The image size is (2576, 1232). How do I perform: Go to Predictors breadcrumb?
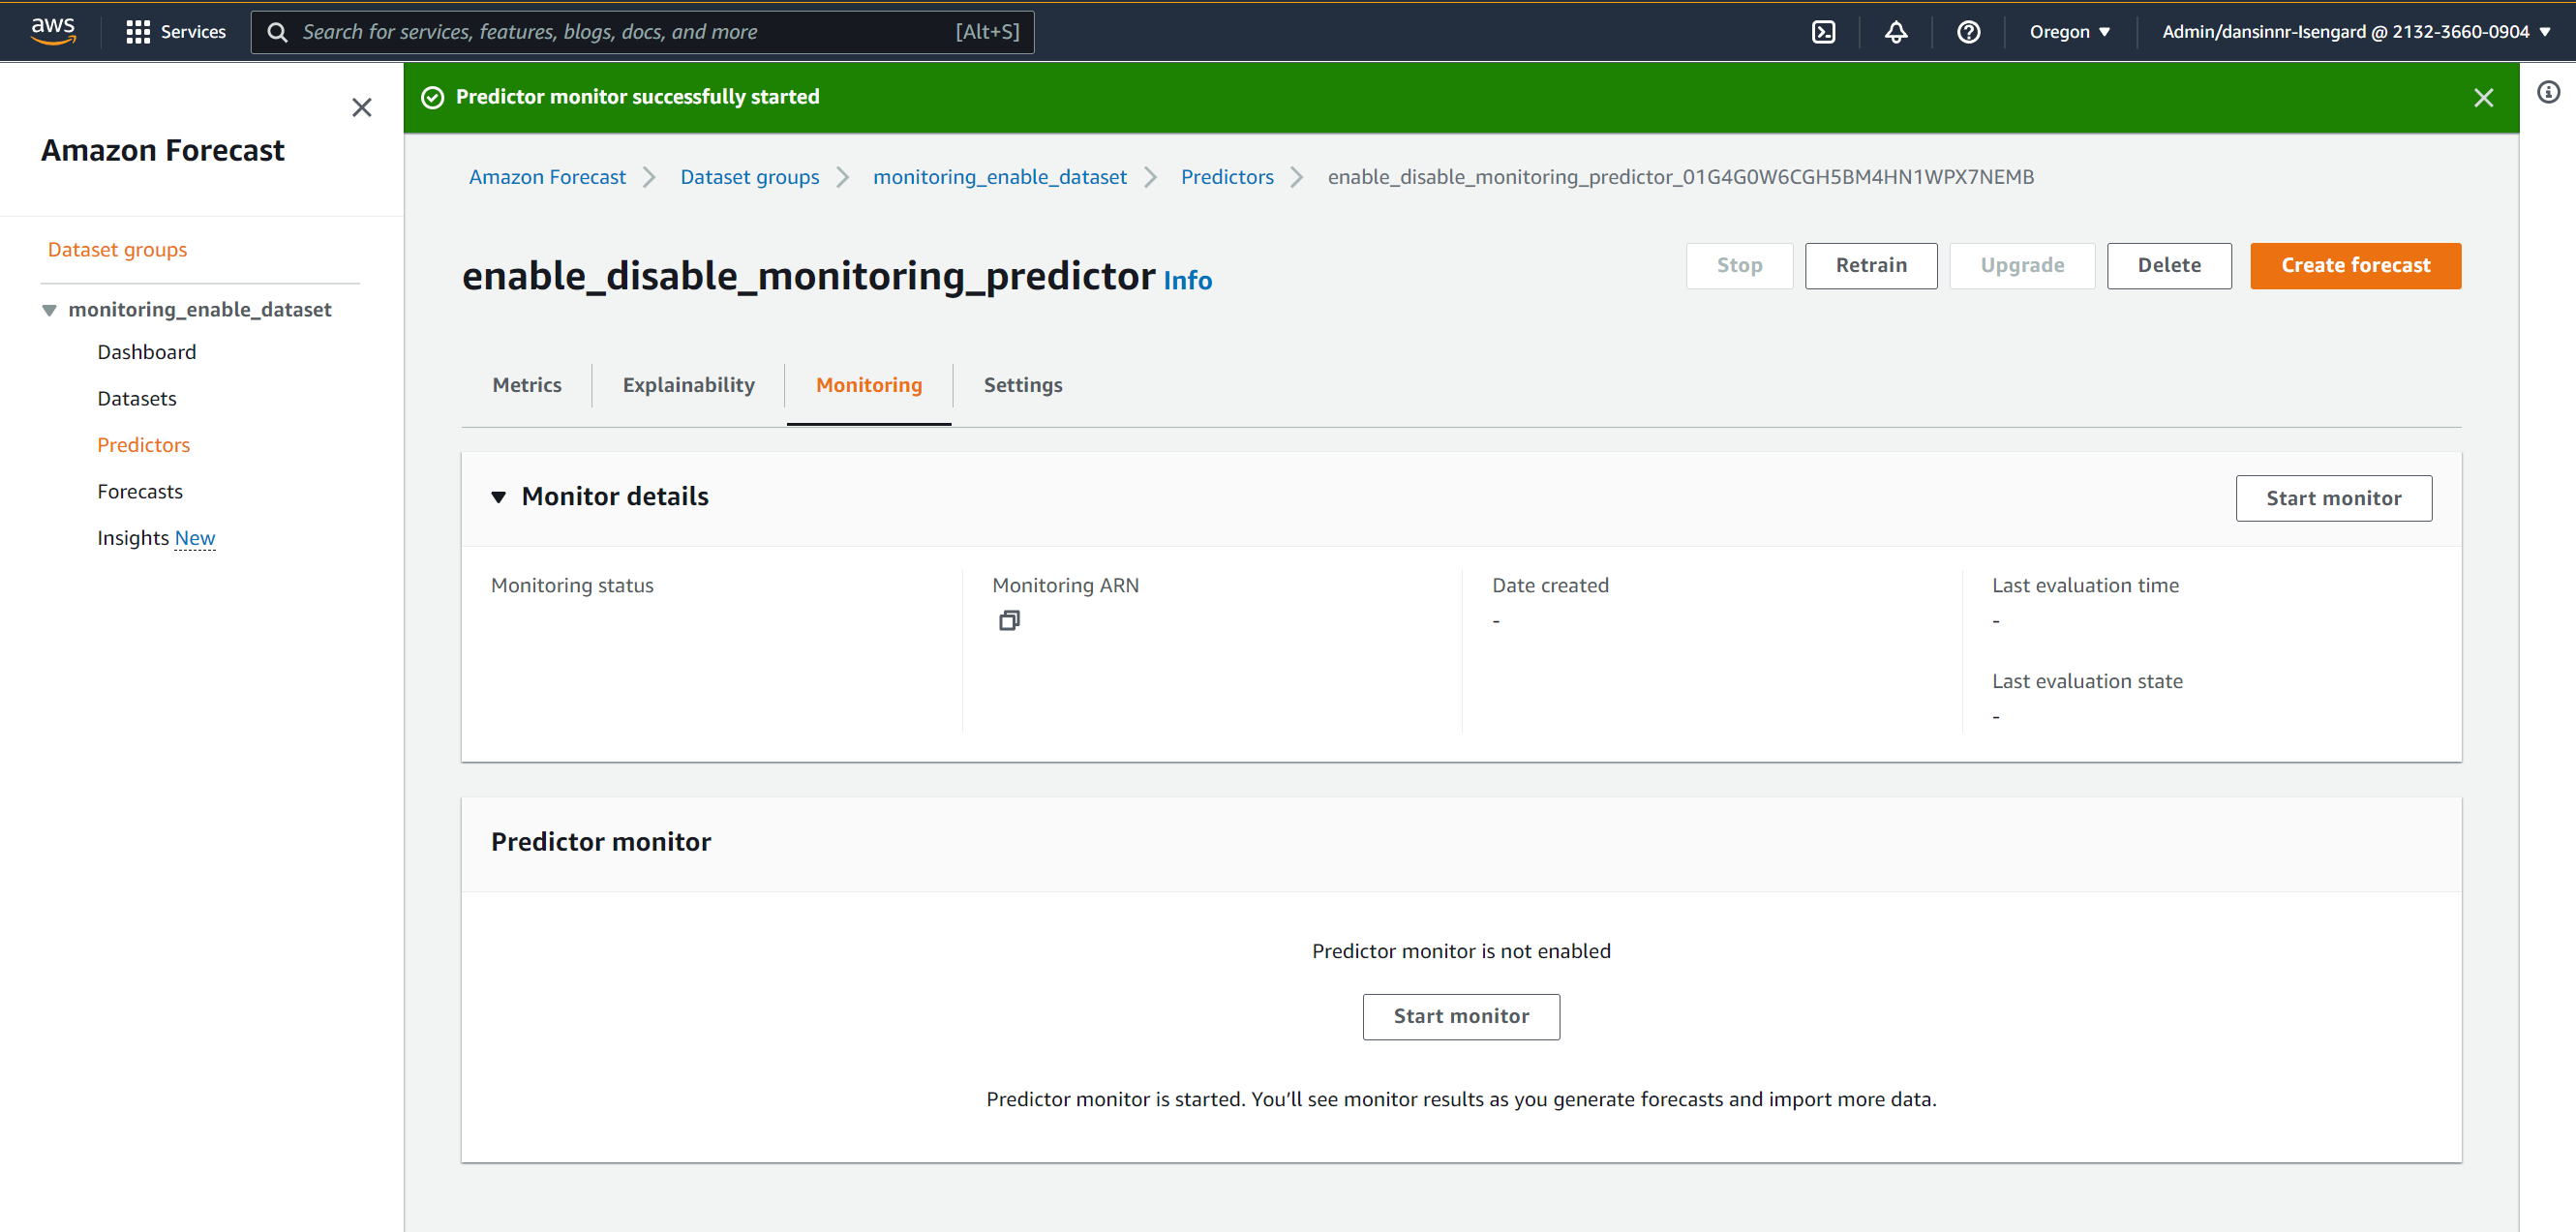(x=1227, y=177)
